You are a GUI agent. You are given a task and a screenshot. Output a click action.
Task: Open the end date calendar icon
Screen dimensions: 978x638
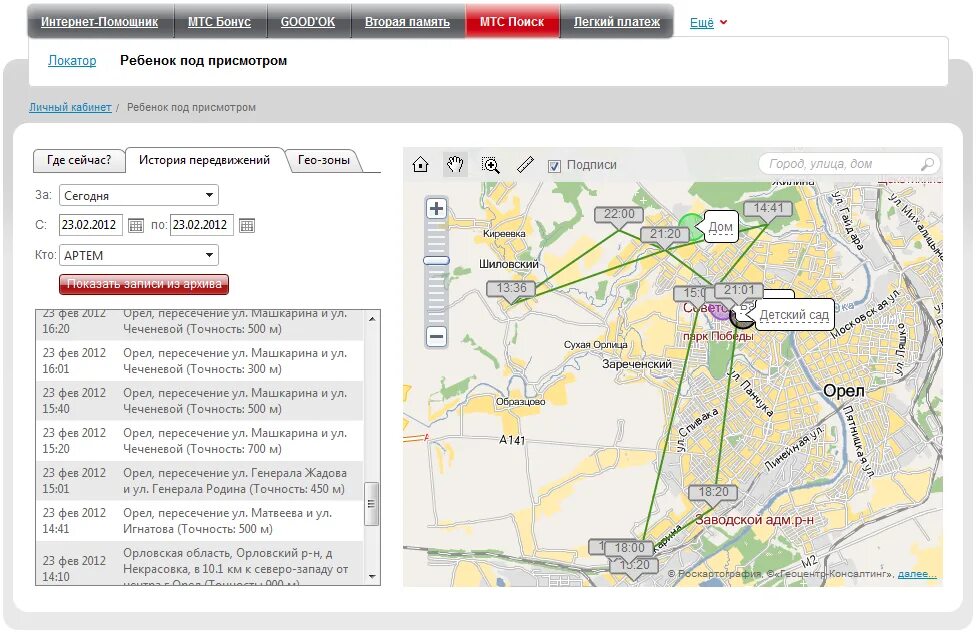(247, 225)
